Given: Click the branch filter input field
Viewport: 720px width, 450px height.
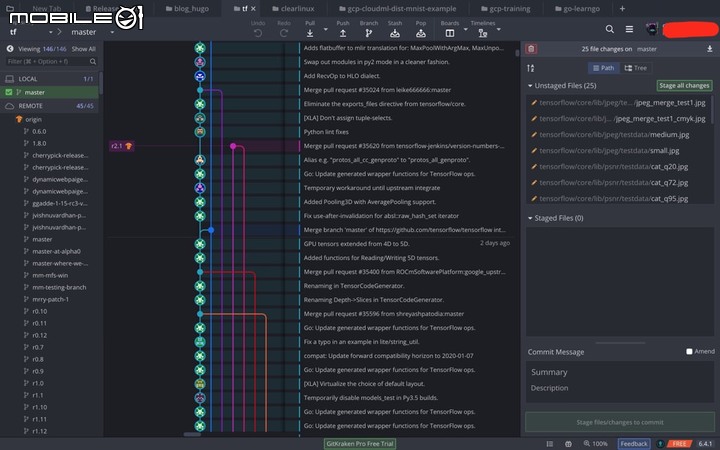Looking at the screenshot, I should (51, 62).
